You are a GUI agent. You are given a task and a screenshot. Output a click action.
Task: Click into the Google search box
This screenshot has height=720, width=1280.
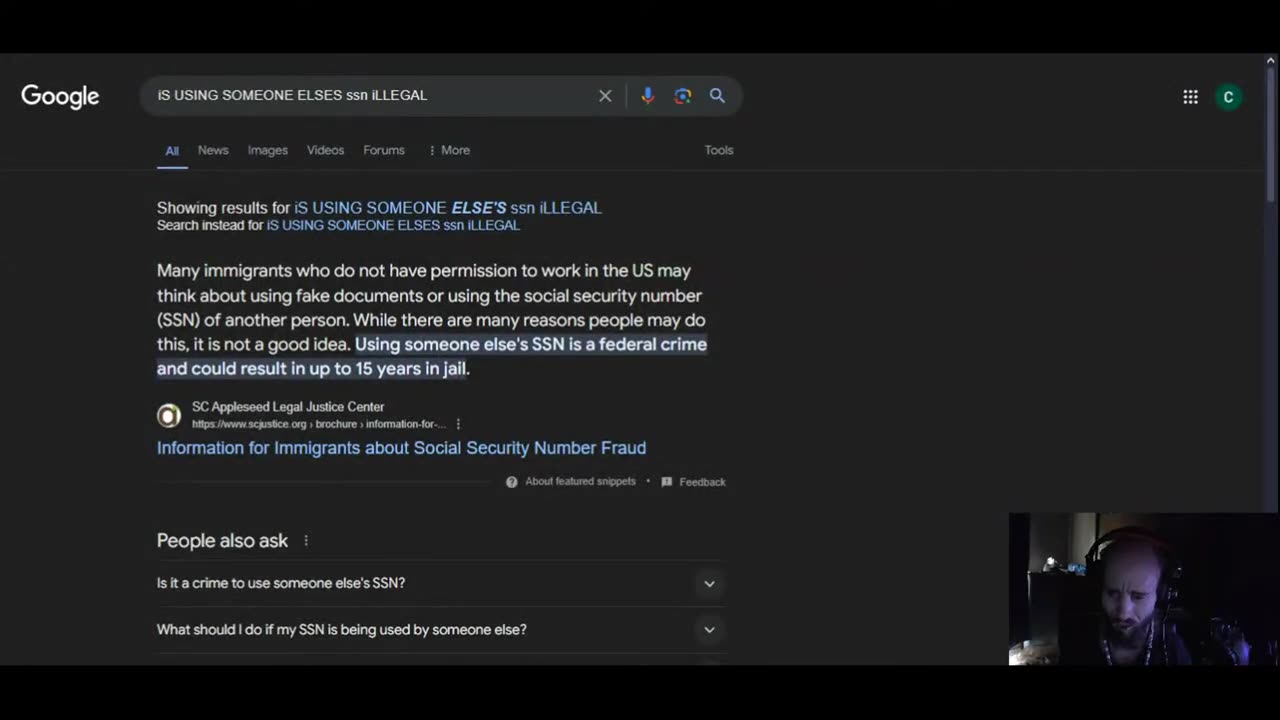pos(375,96)
